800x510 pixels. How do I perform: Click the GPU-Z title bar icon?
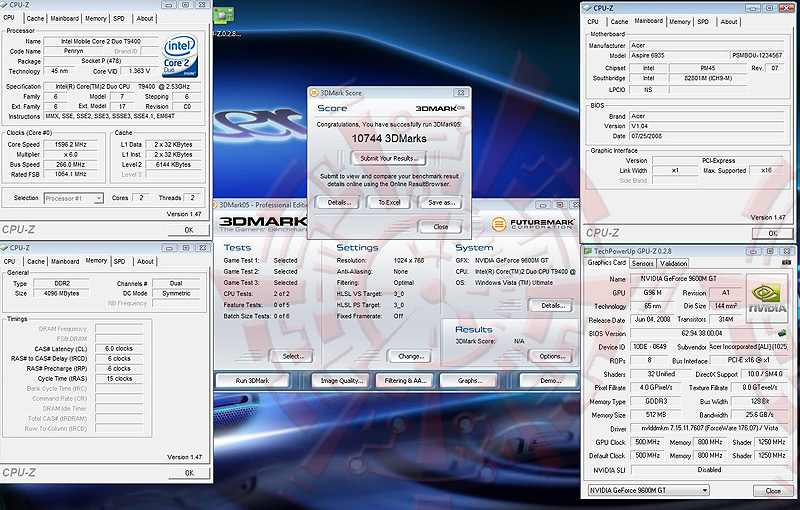(x=588, y=251)
